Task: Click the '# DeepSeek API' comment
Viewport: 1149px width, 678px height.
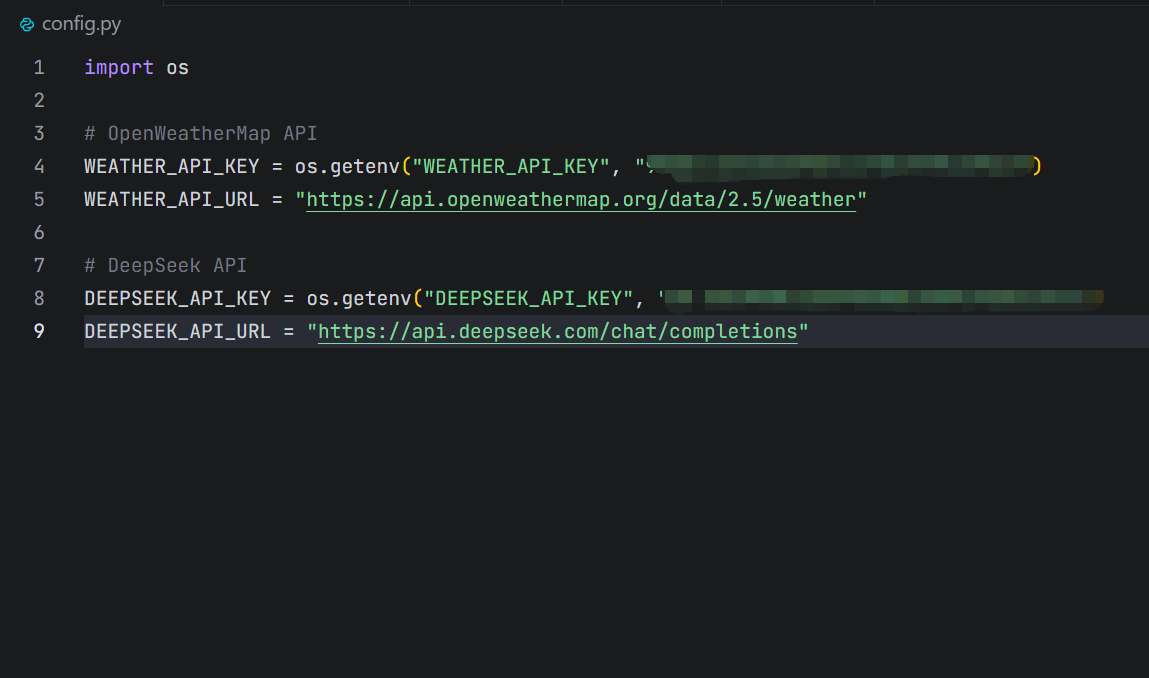Action: 166,265
